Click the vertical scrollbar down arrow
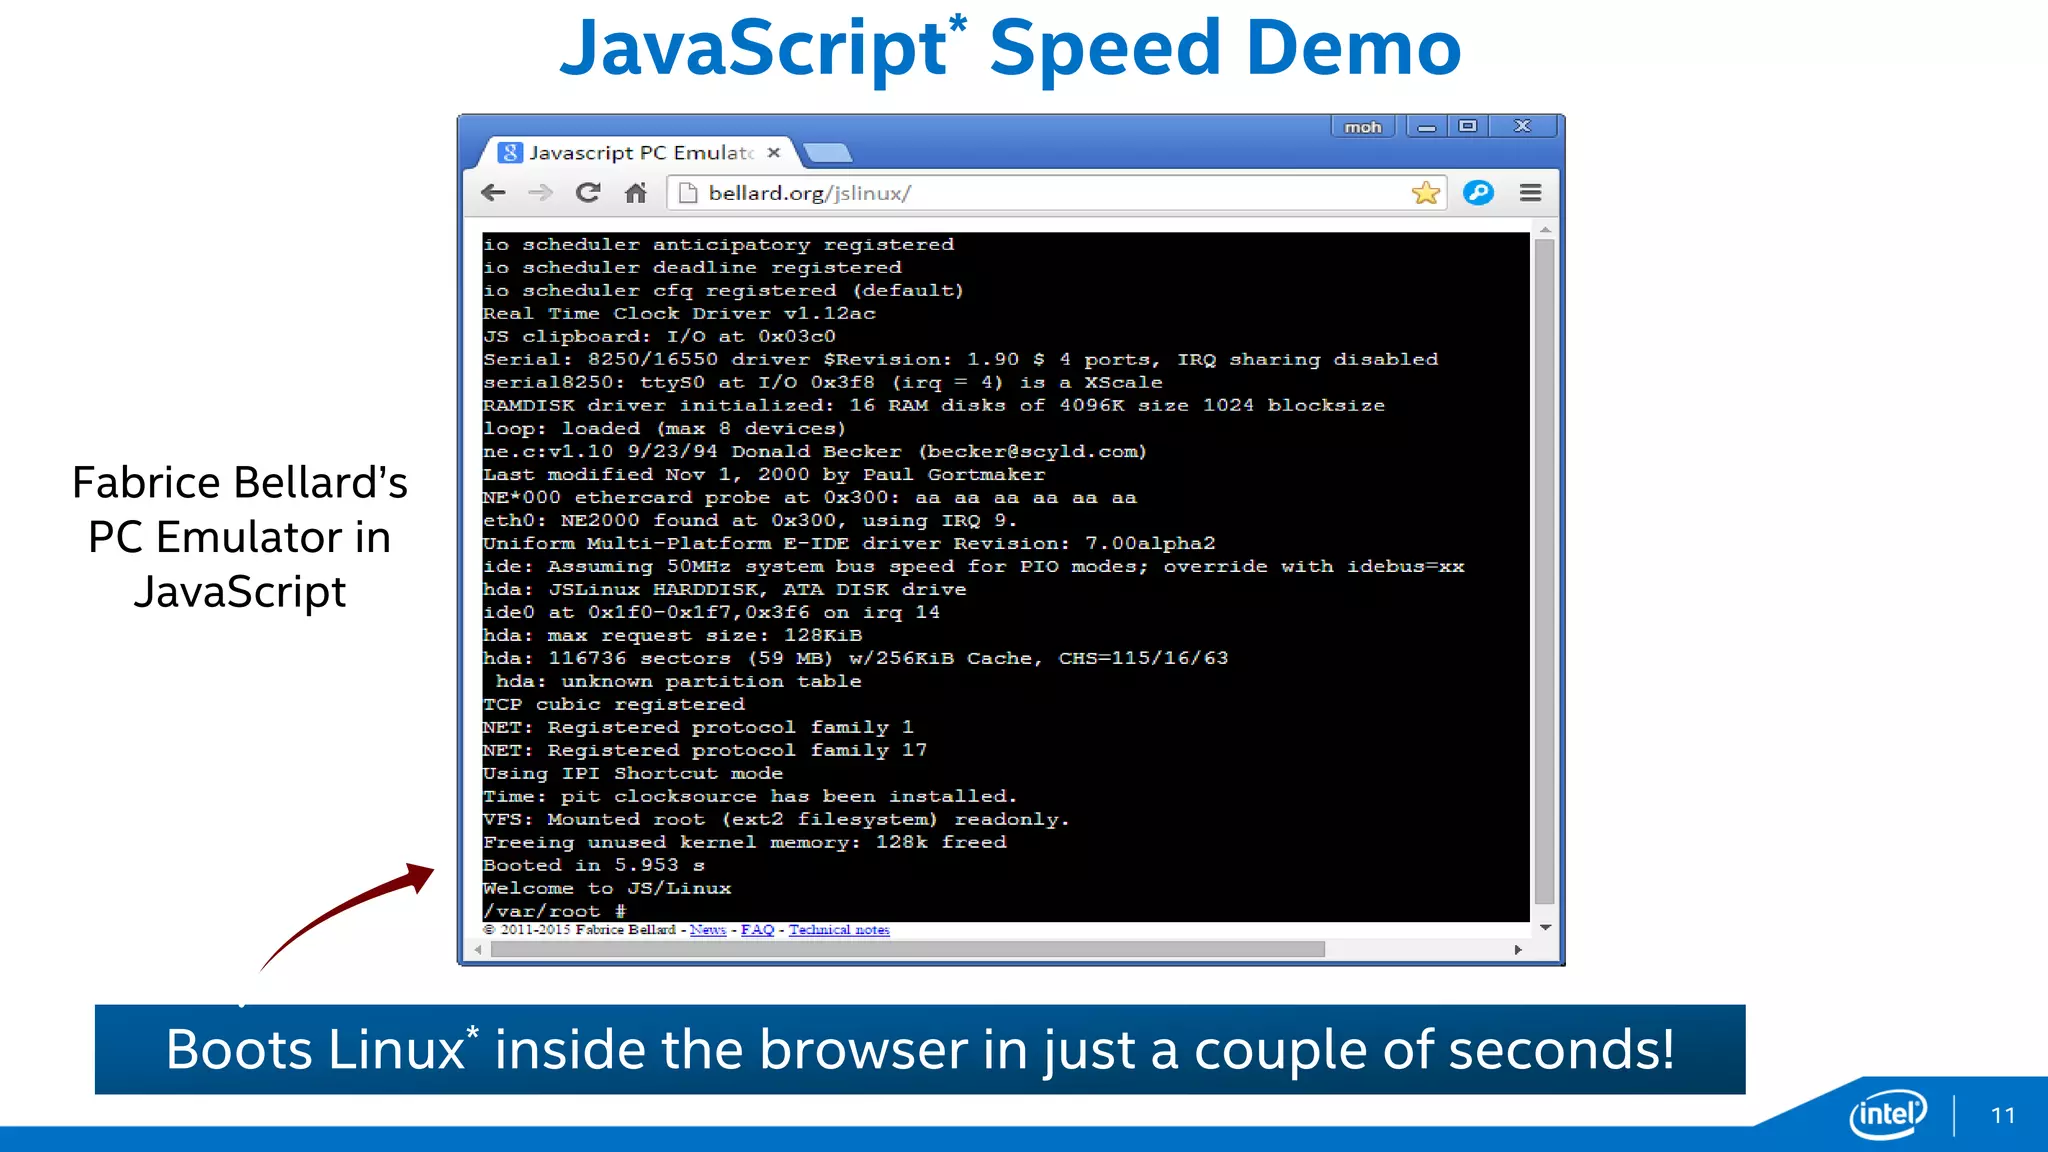The image size is (2048, 1152). [x=1545, y=928]
